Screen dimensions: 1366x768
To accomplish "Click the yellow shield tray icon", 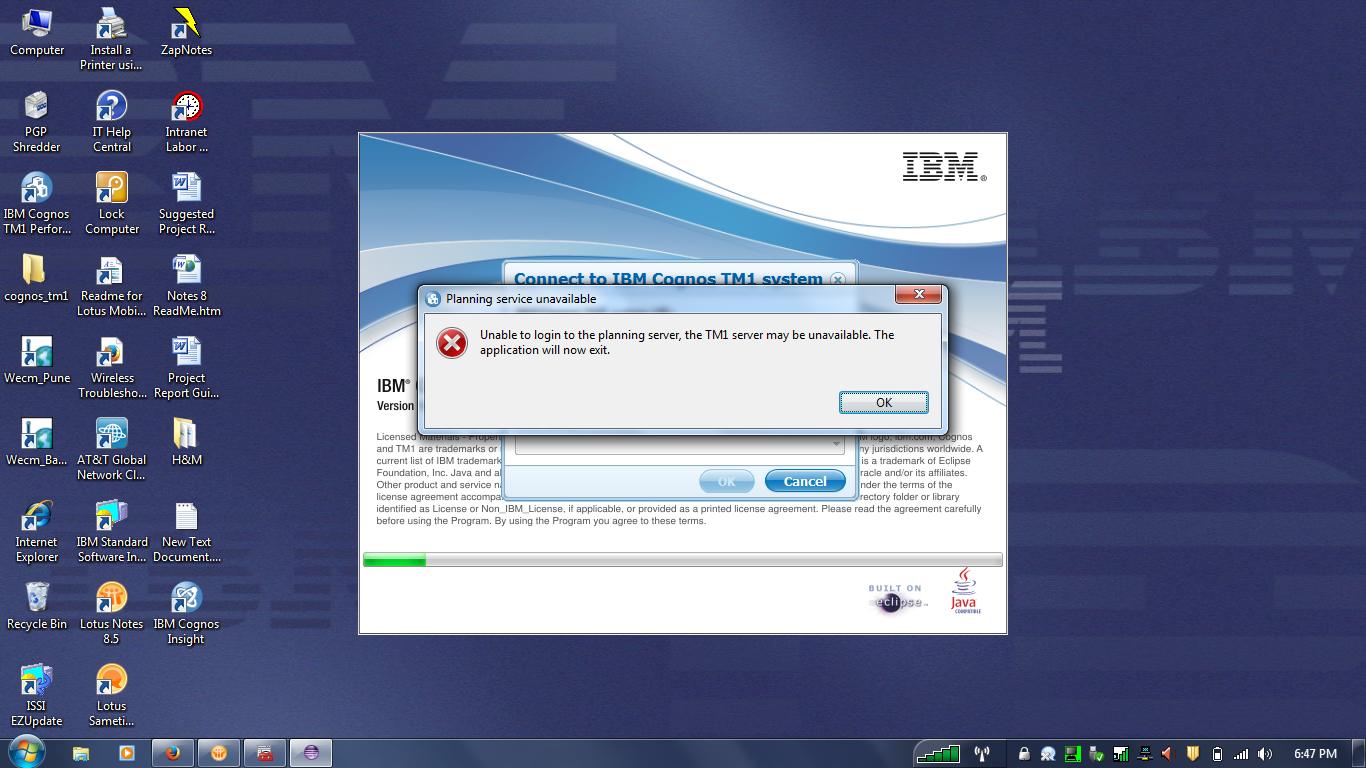I will [x=1192, y=754].
